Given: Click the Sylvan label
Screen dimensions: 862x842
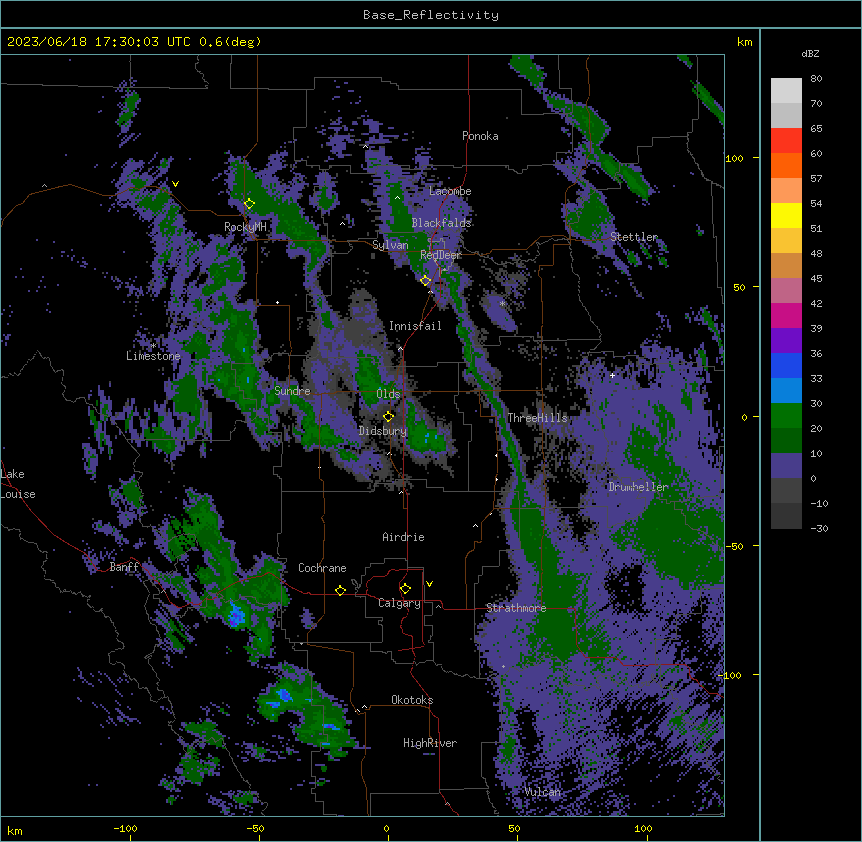Looking at the screenshot, I should pyautogui.click(x=390, y=245).
